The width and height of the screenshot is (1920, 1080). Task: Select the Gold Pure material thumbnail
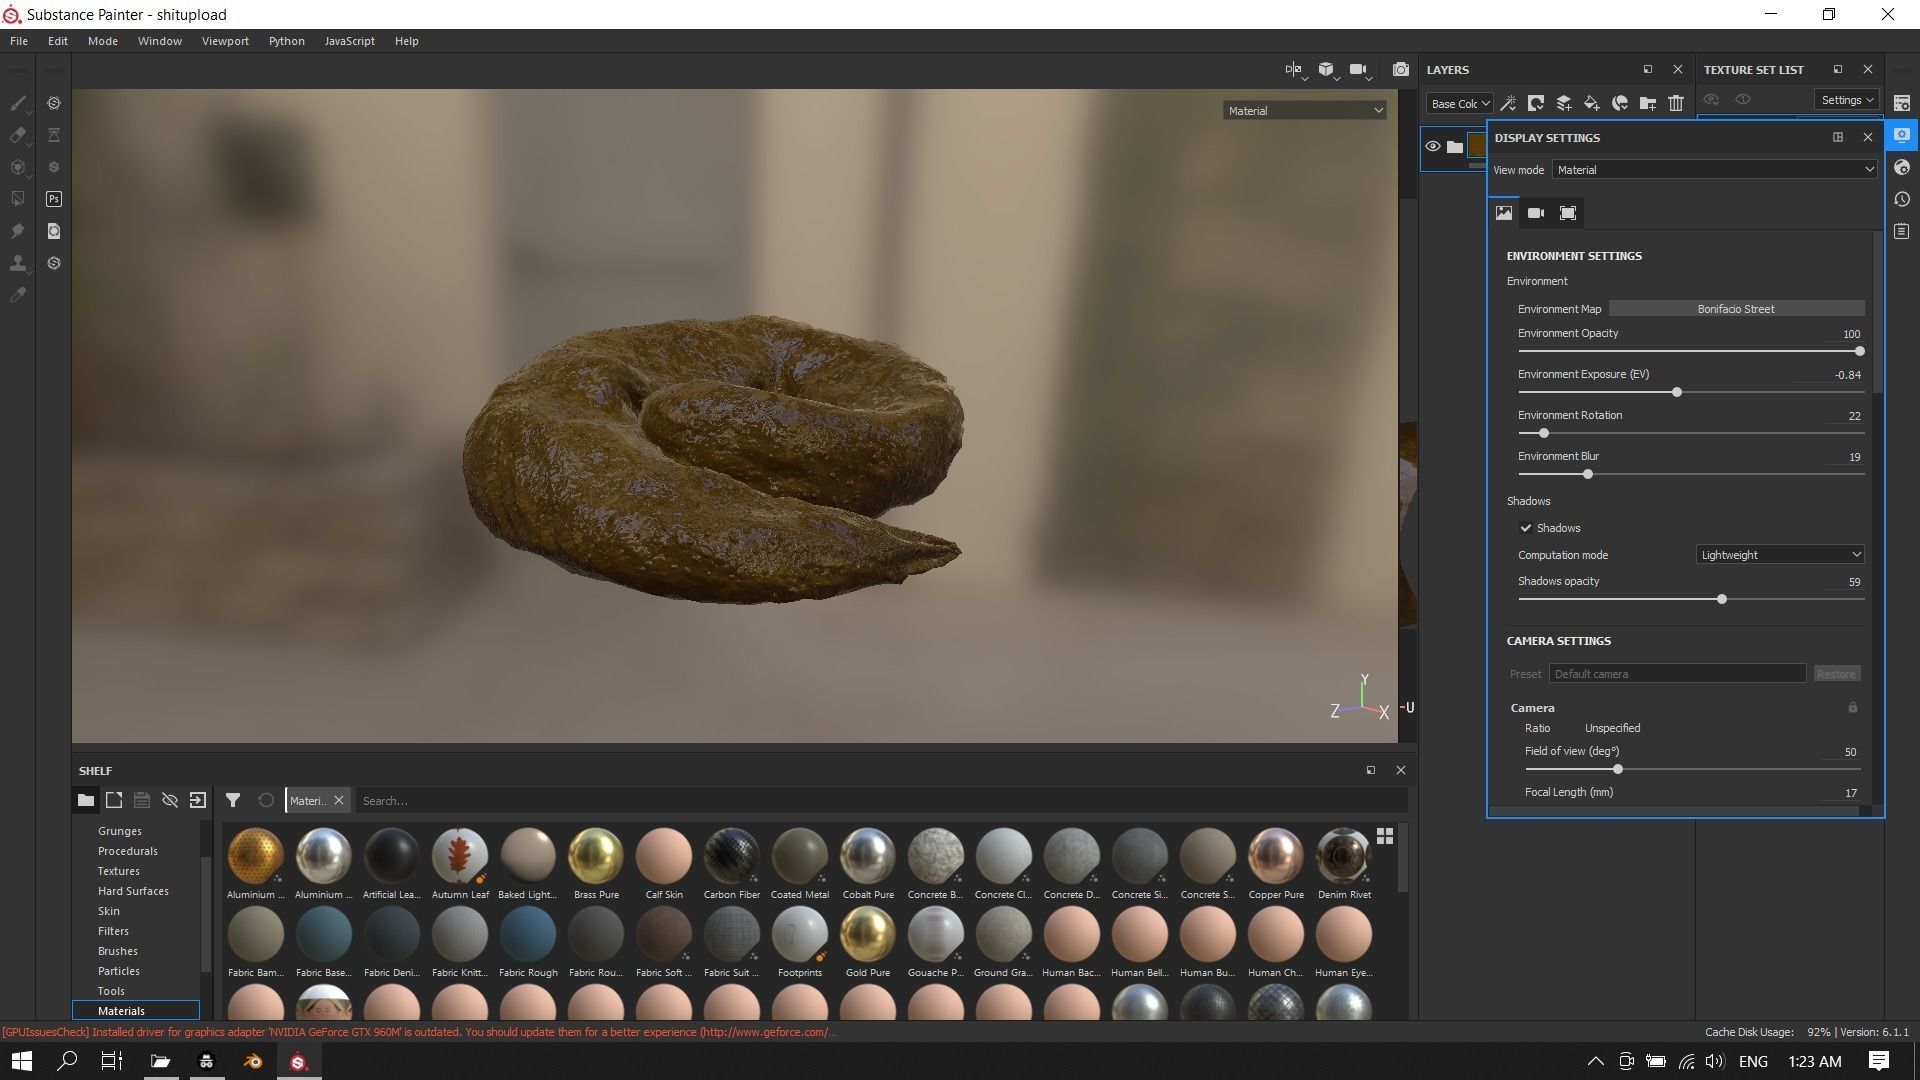pyautogui.click(x=868, y=934)
